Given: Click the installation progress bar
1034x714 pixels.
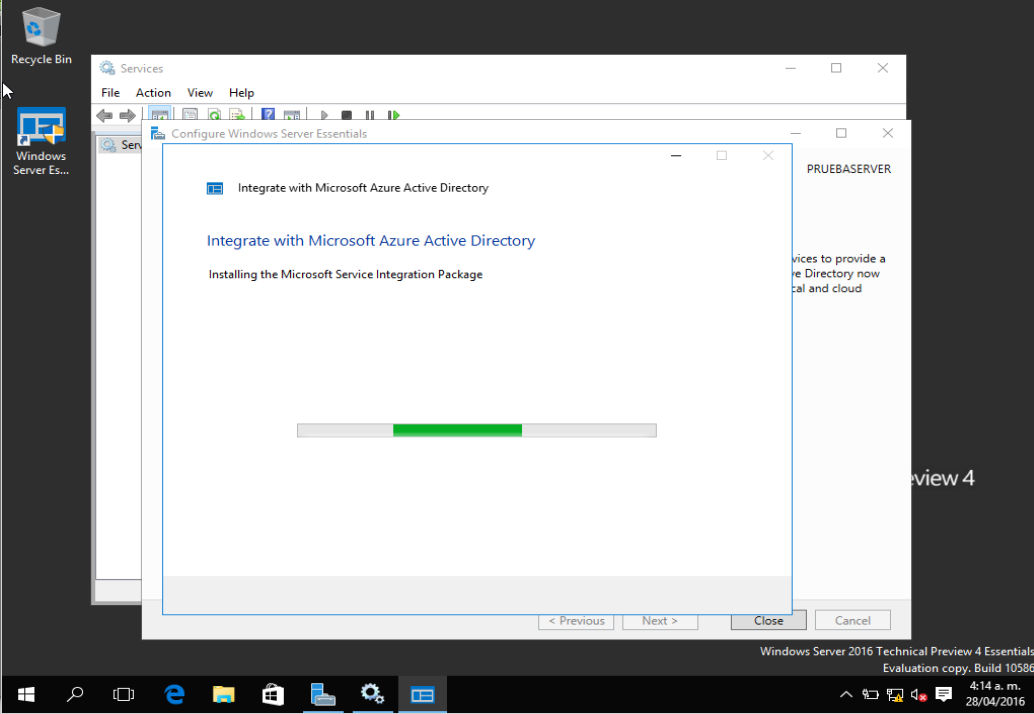Looking at the screenshot, I should click(476, 430).
